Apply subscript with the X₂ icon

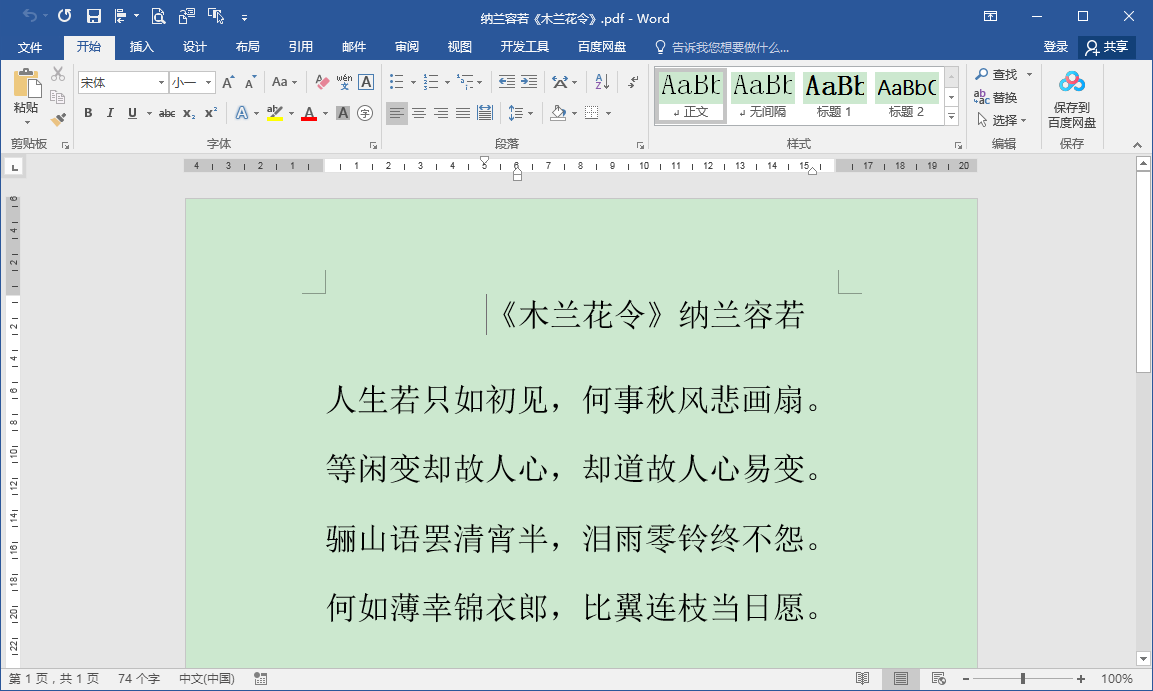pos(189,113)
